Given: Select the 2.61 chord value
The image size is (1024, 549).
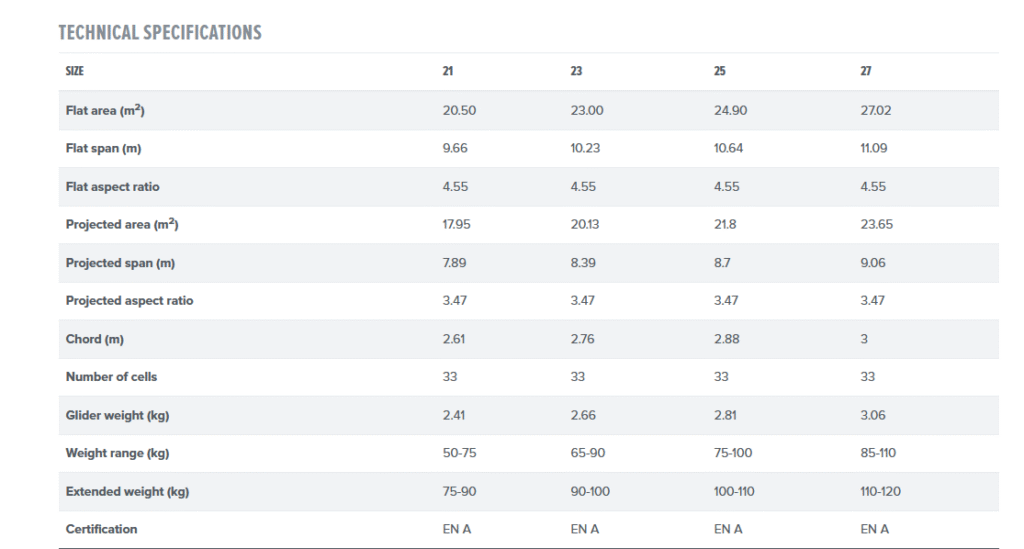Looking at the screenshot, I should pyautogui.click(x=455, y=339).
